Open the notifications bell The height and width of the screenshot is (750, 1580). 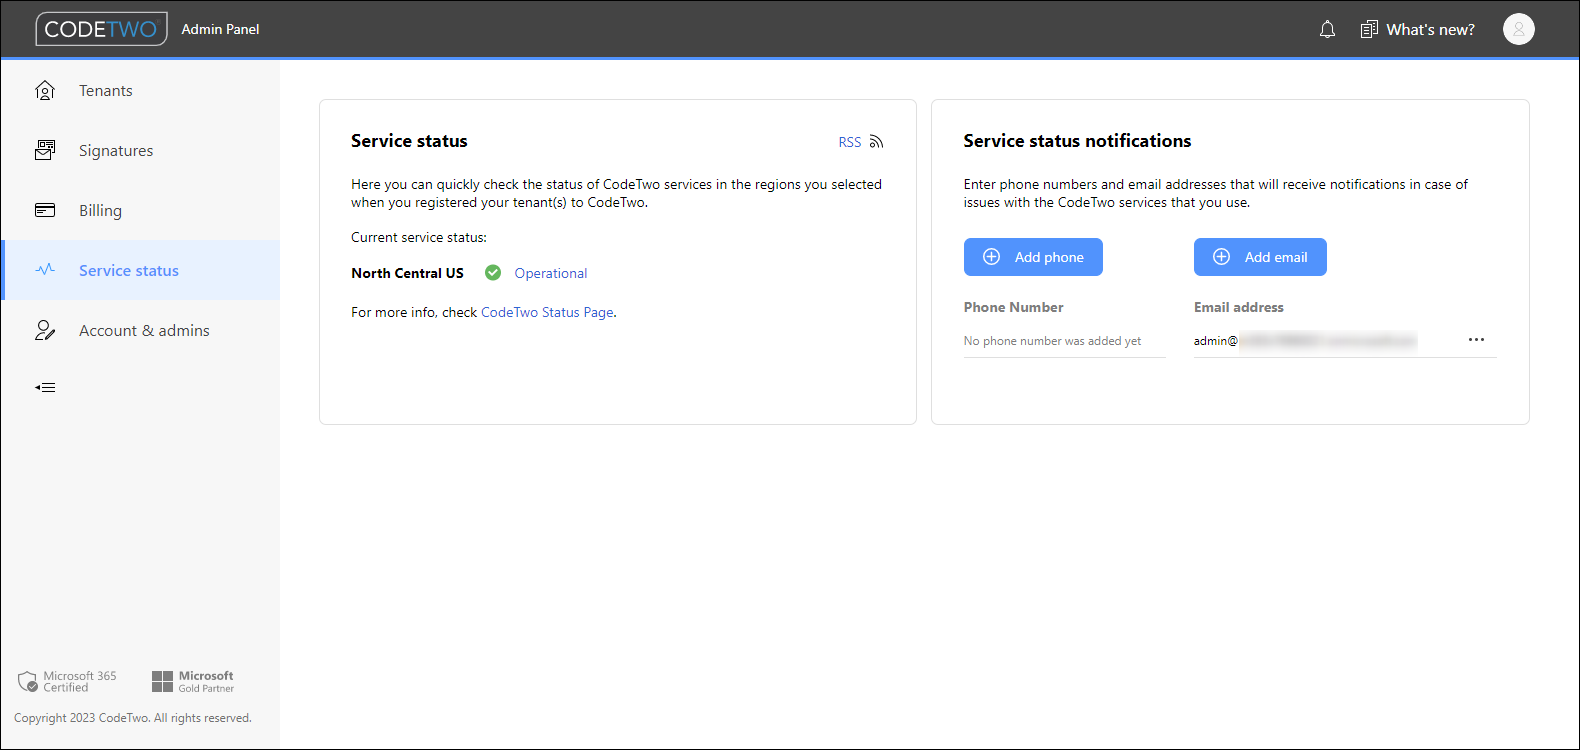(x=1327, y=29)
